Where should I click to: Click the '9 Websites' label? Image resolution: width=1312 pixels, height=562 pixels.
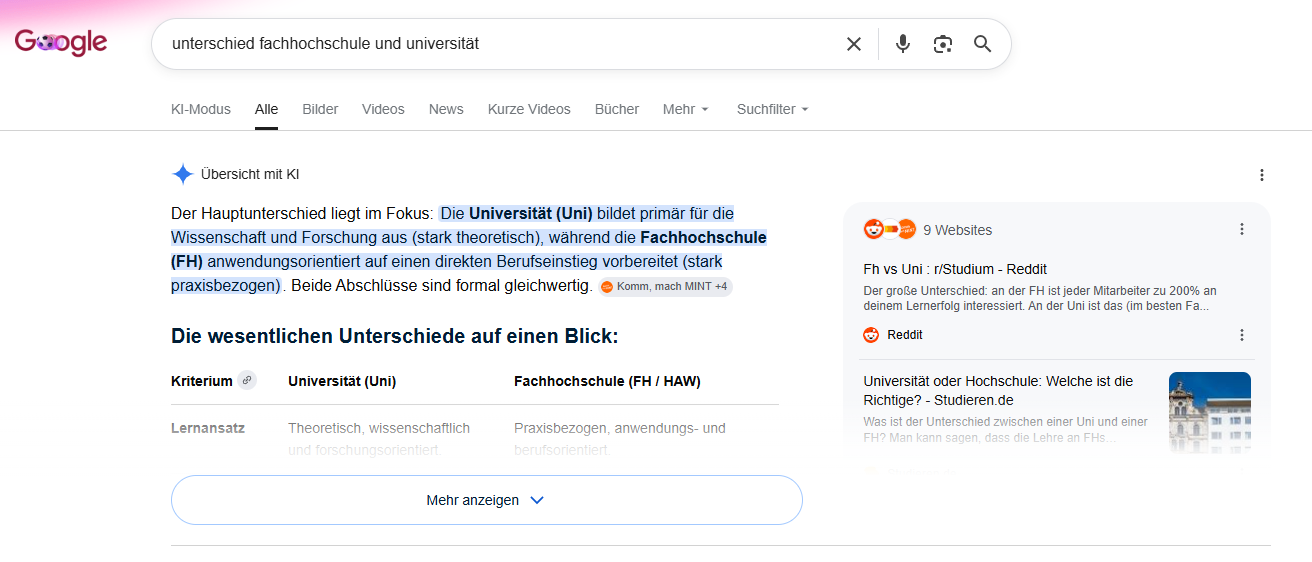957,230
